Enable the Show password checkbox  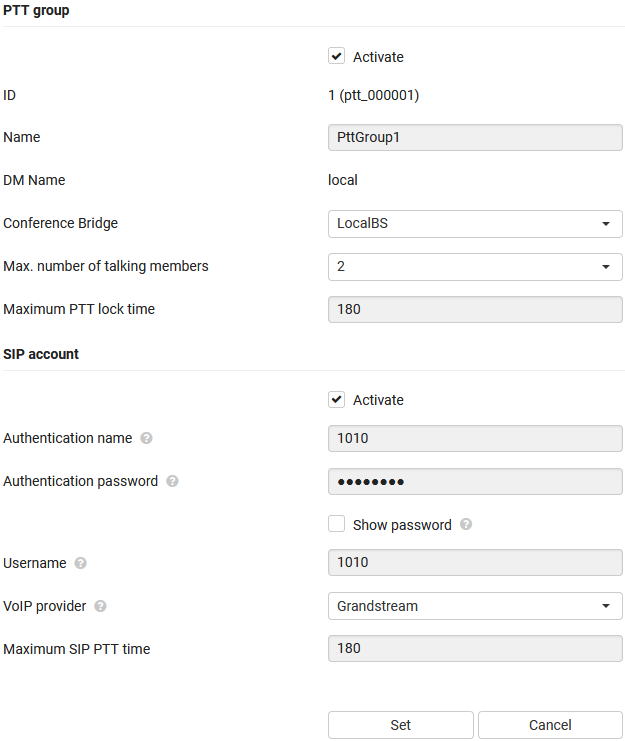click(x=337, y=524)
